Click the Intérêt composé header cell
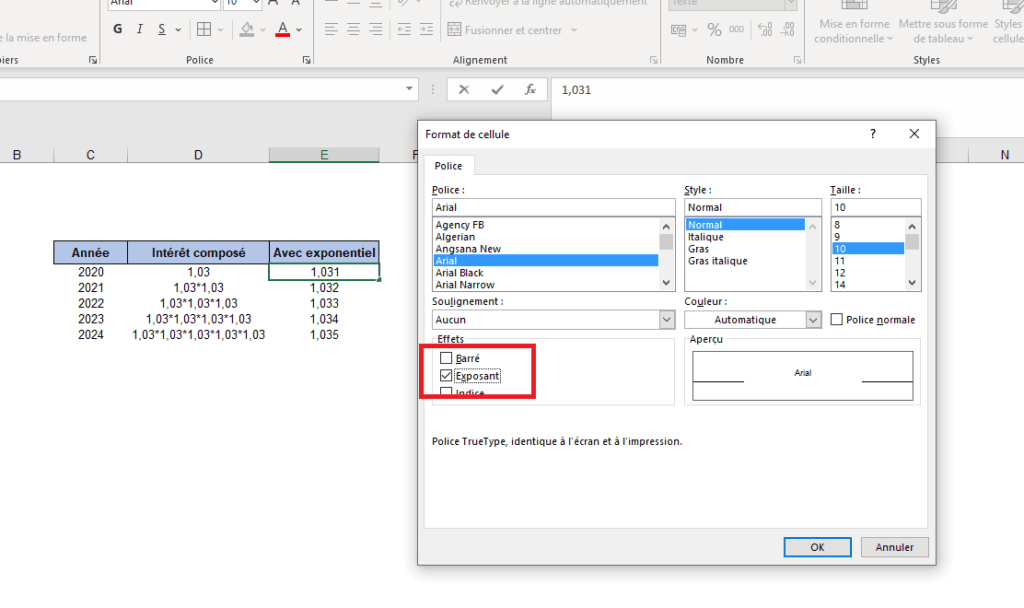 pyautogui.click(x=199, y=253)
